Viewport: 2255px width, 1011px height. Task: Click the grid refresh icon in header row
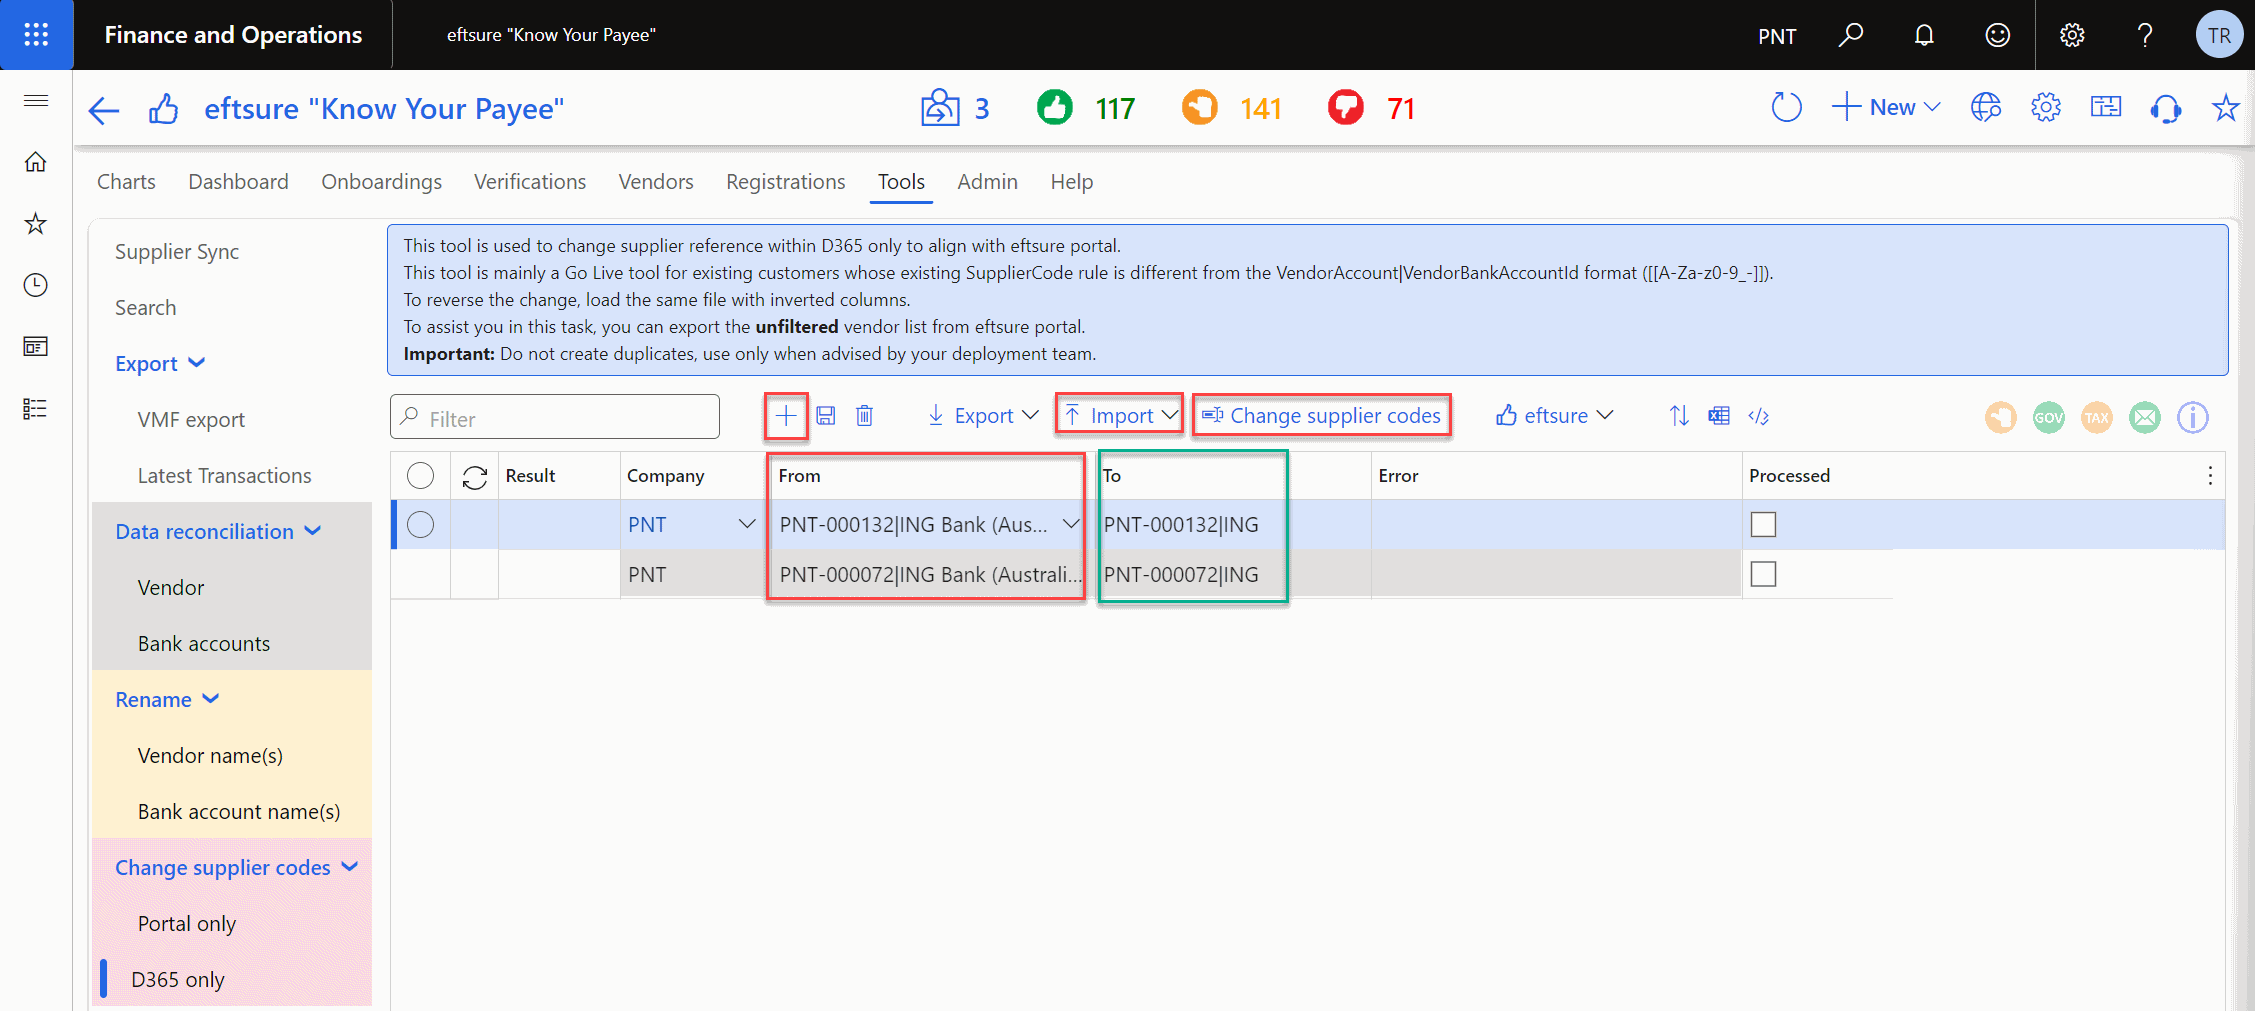475,477
